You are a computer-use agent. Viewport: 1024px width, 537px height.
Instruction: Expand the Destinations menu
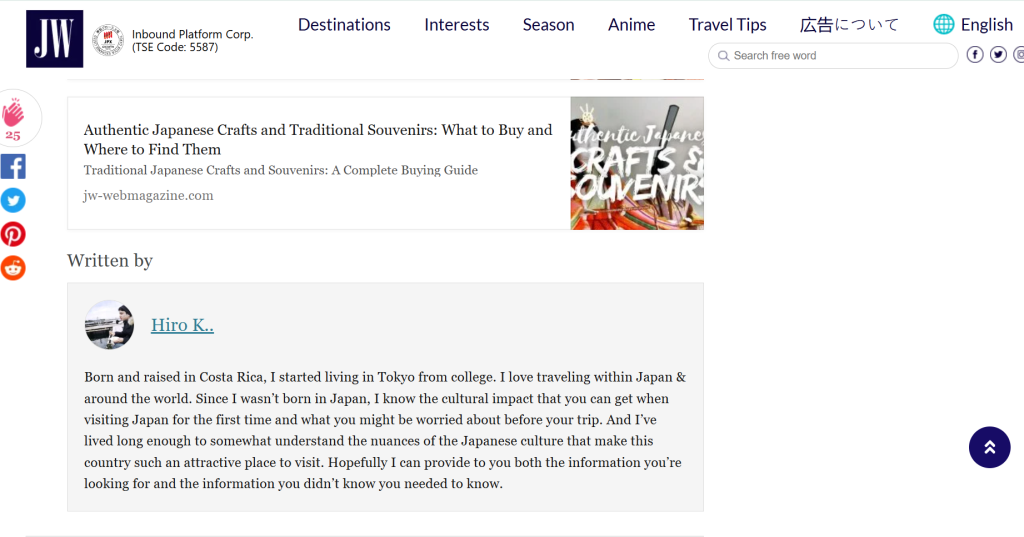(344, 25)
